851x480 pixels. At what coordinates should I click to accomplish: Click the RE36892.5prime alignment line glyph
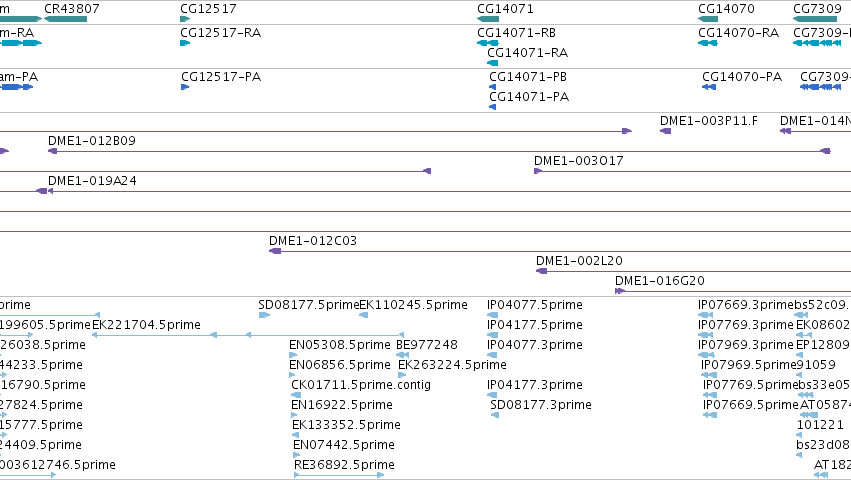339,475
